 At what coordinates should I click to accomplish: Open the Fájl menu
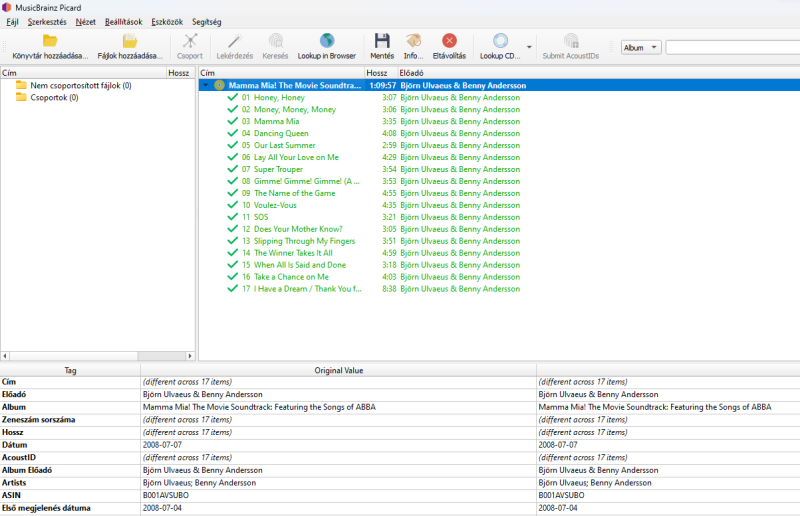point(12,22)
